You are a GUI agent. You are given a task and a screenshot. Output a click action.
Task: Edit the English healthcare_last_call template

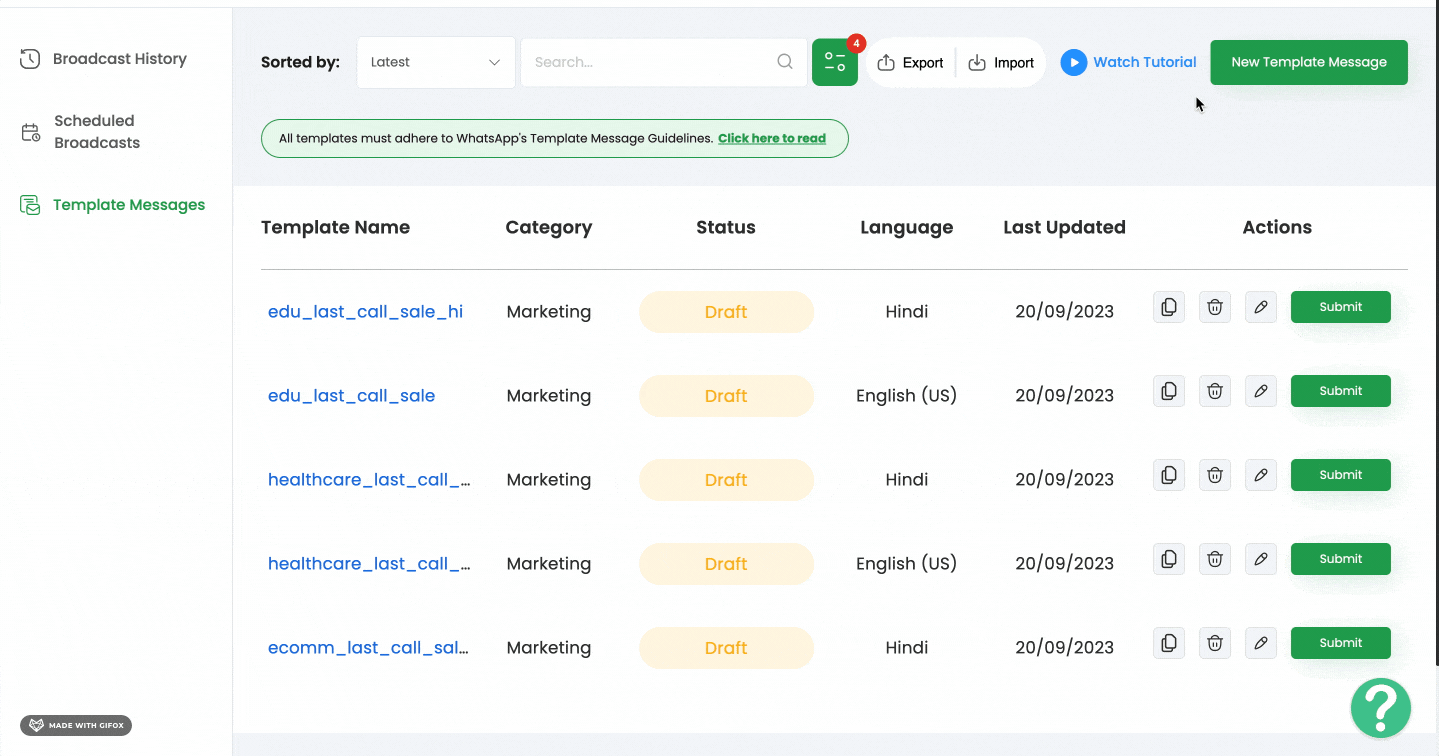[x=1261, y=559]
